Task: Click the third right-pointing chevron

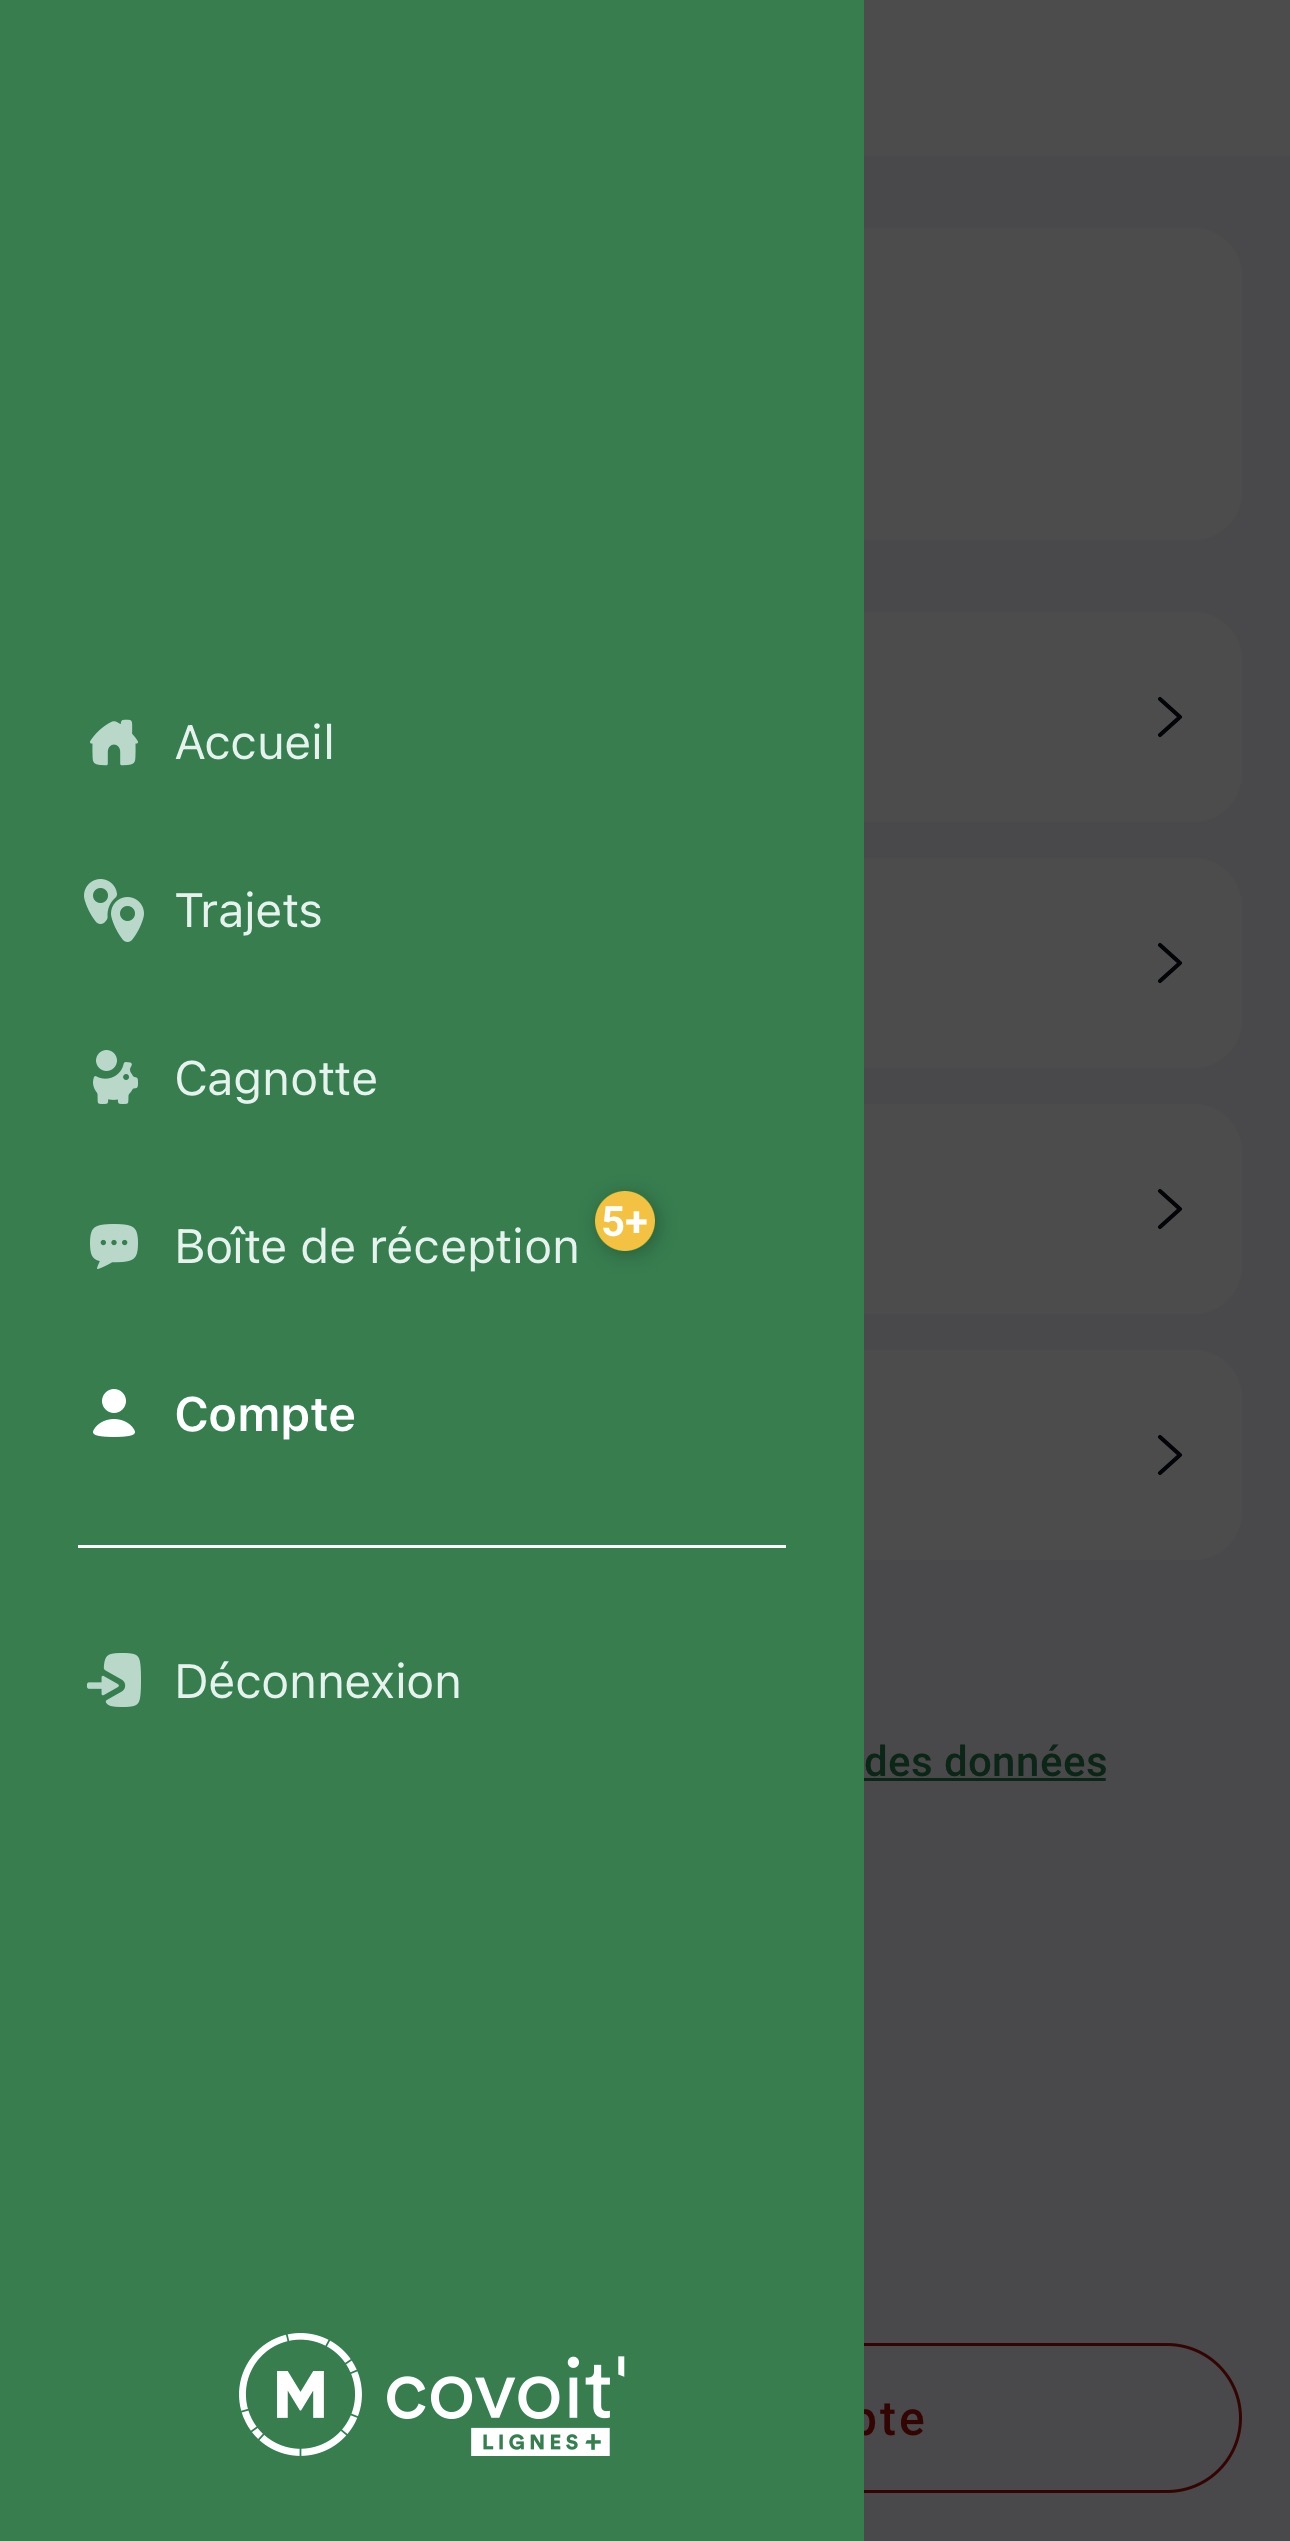Action: tap(1169, 1209)
